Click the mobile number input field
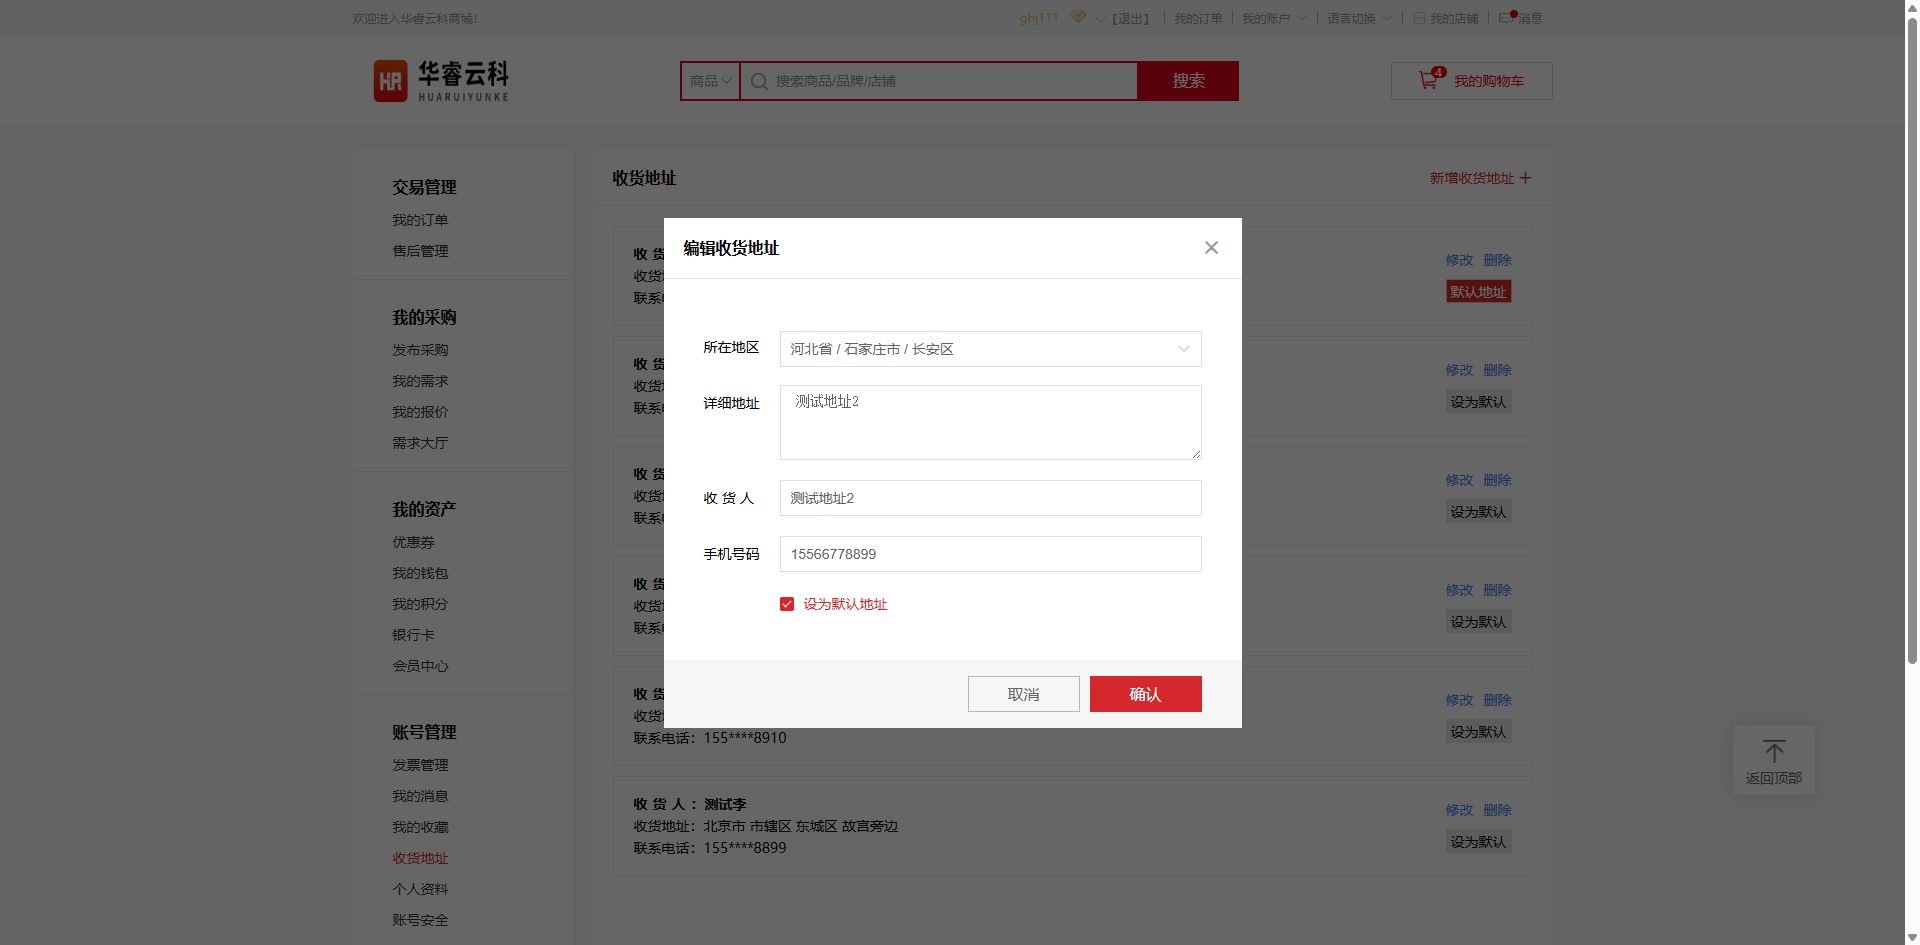1920x945 pixels. coord(990,554)
